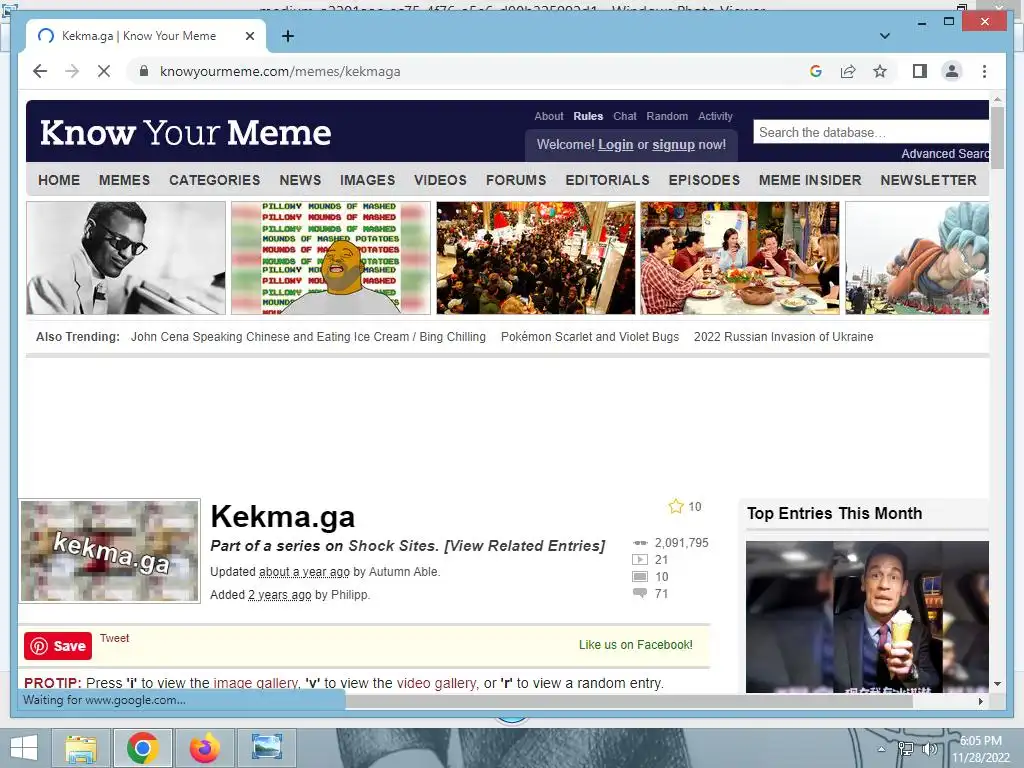Open MEME INSIDER page
This screenshot has height=768, width=1024.
tap(810, 180)
